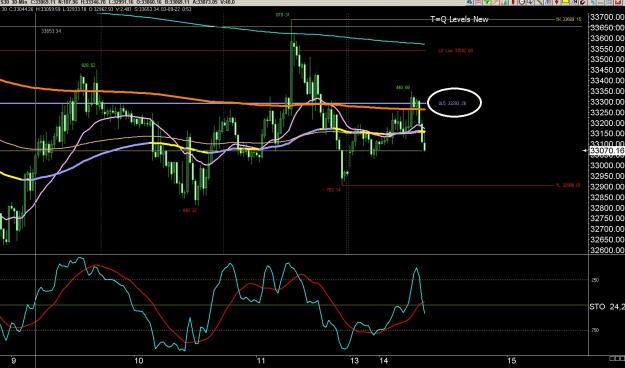Click the 32800.00 price axis label
The width and height of the screenshot is (625, 368).
click(x=607, y=208)
